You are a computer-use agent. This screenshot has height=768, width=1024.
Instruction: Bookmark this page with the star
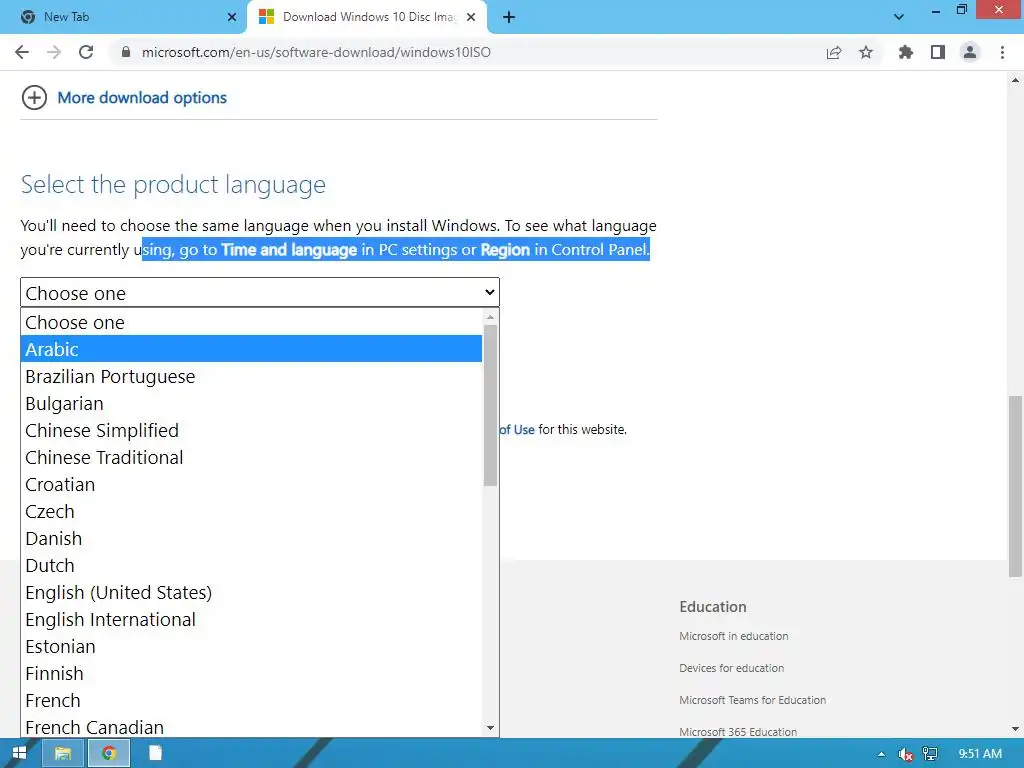click(x=866, y=52)
